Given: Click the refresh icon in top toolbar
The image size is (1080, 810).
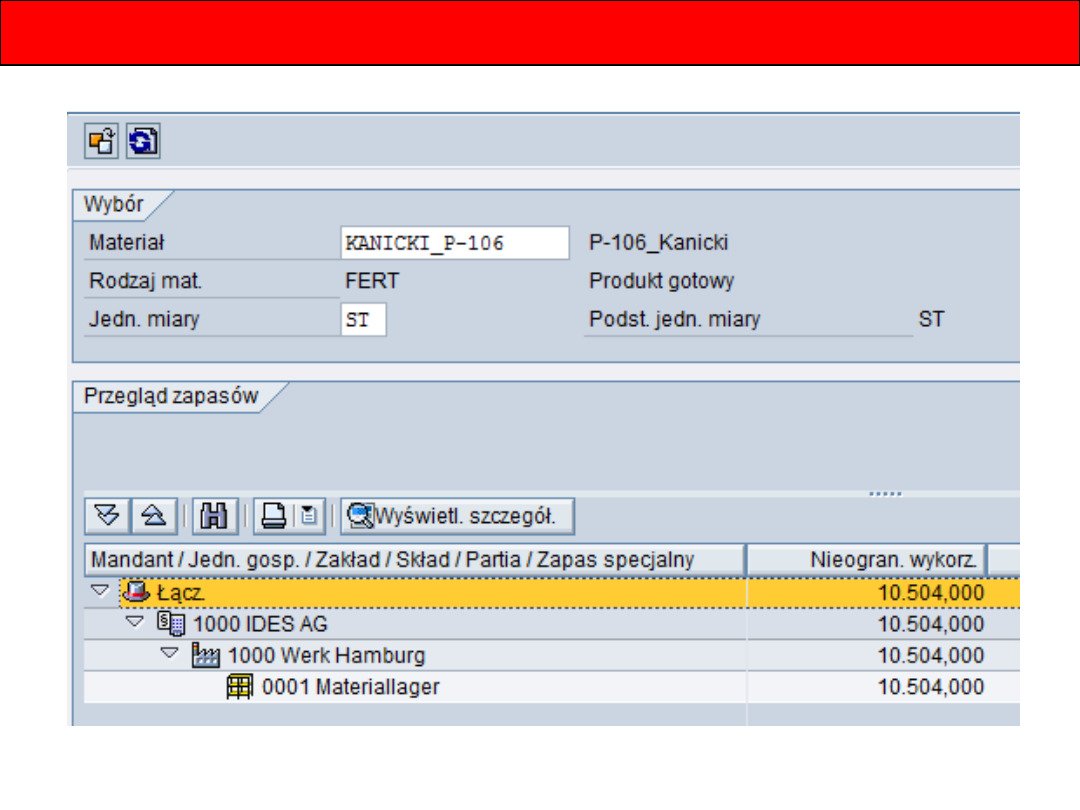Looking at the screenshot, I should pyautogui.click(x=144, y=141).
